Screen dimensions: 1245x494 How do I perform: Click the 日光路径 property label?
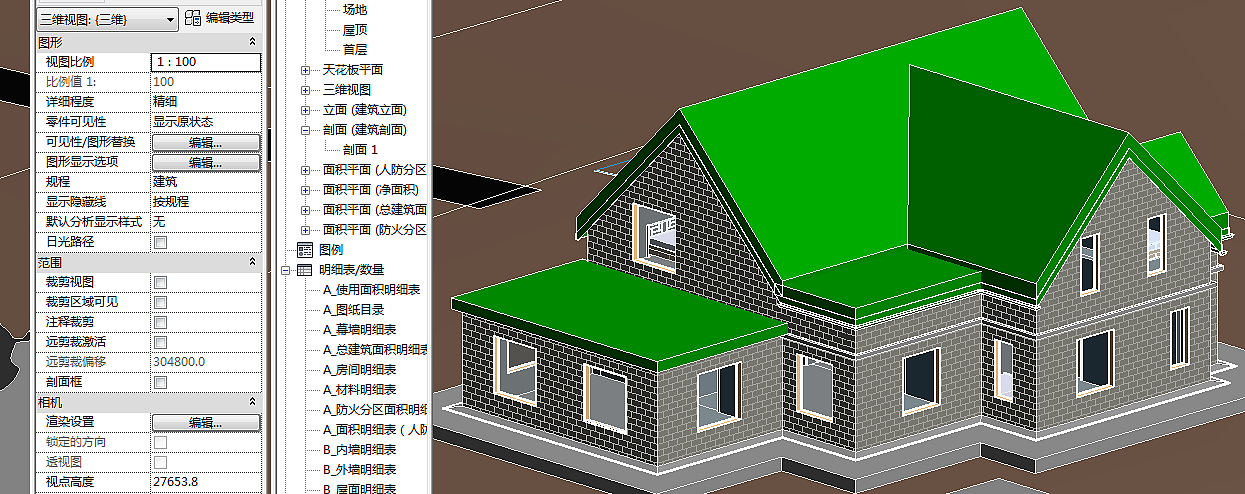pyautogui.click(x=70, y=242)
